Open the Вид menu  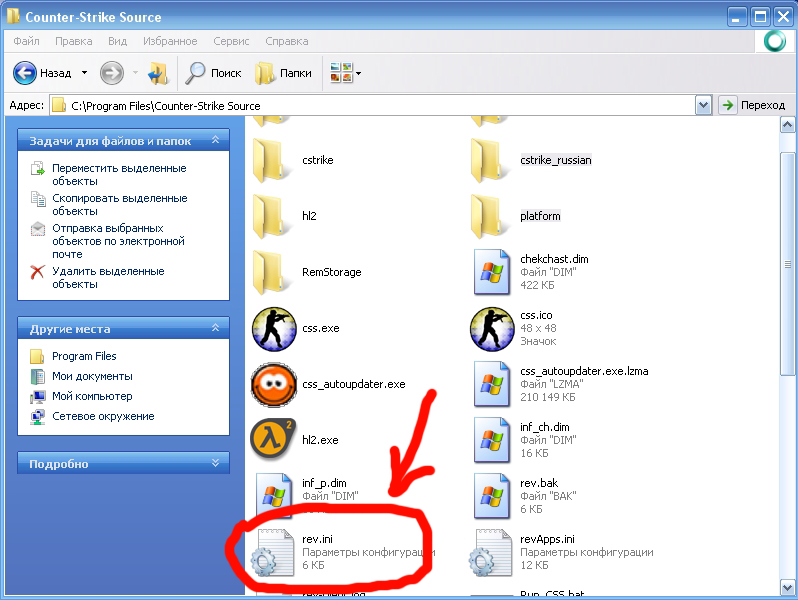pyautogui.click(x=118, y=41)
